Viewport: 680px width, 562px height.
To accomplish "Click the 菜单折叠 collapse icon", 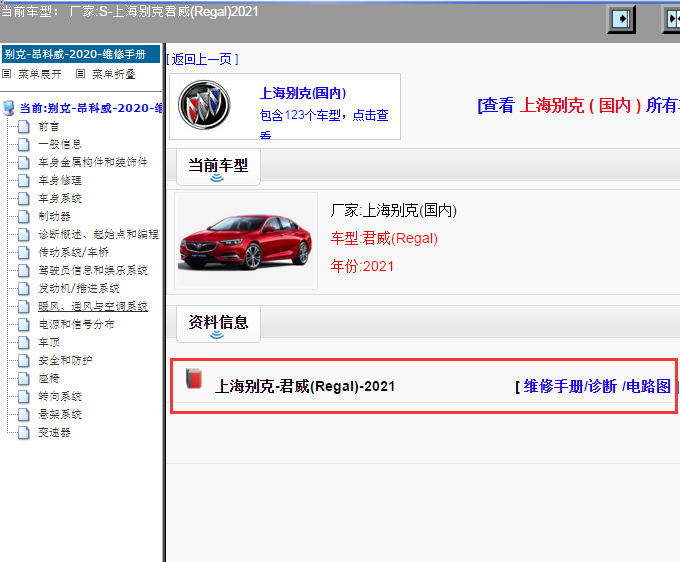I will coord(80,74).
